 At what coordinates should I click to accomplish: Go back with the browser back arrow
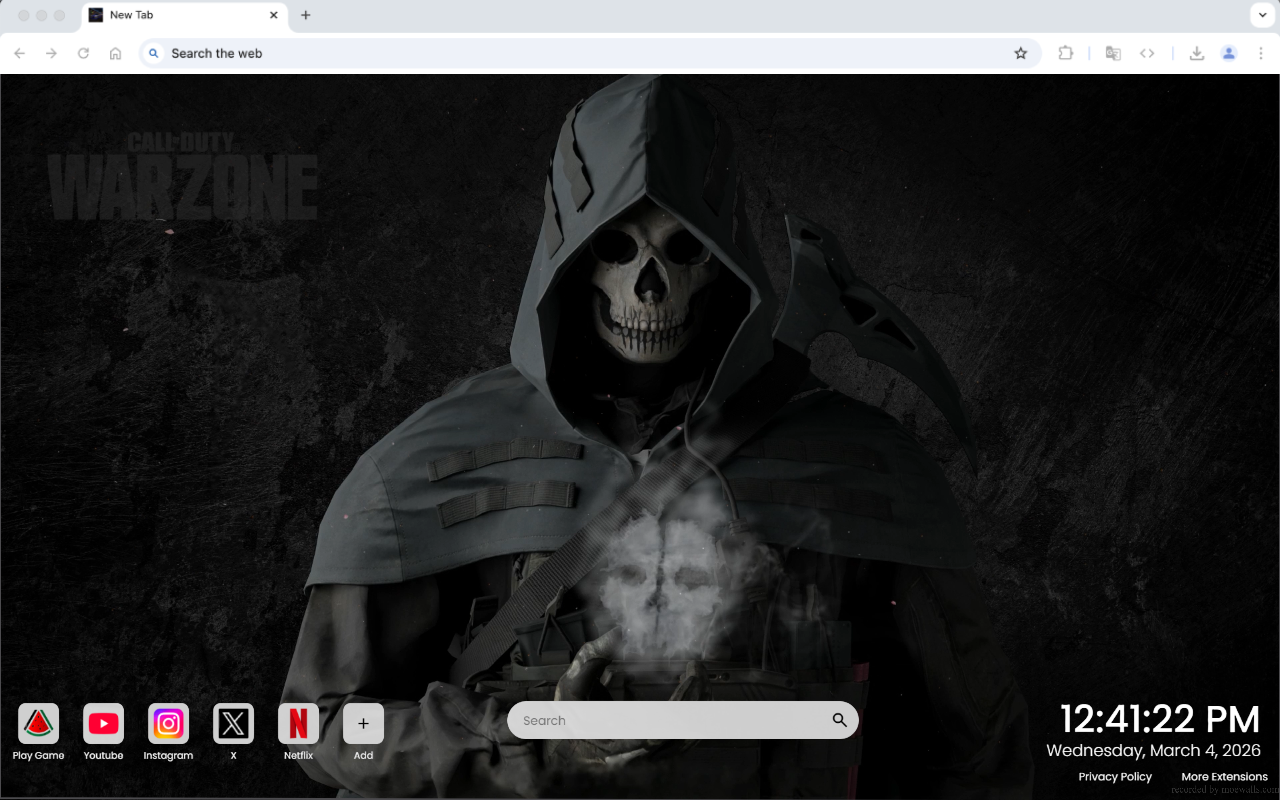20,53
